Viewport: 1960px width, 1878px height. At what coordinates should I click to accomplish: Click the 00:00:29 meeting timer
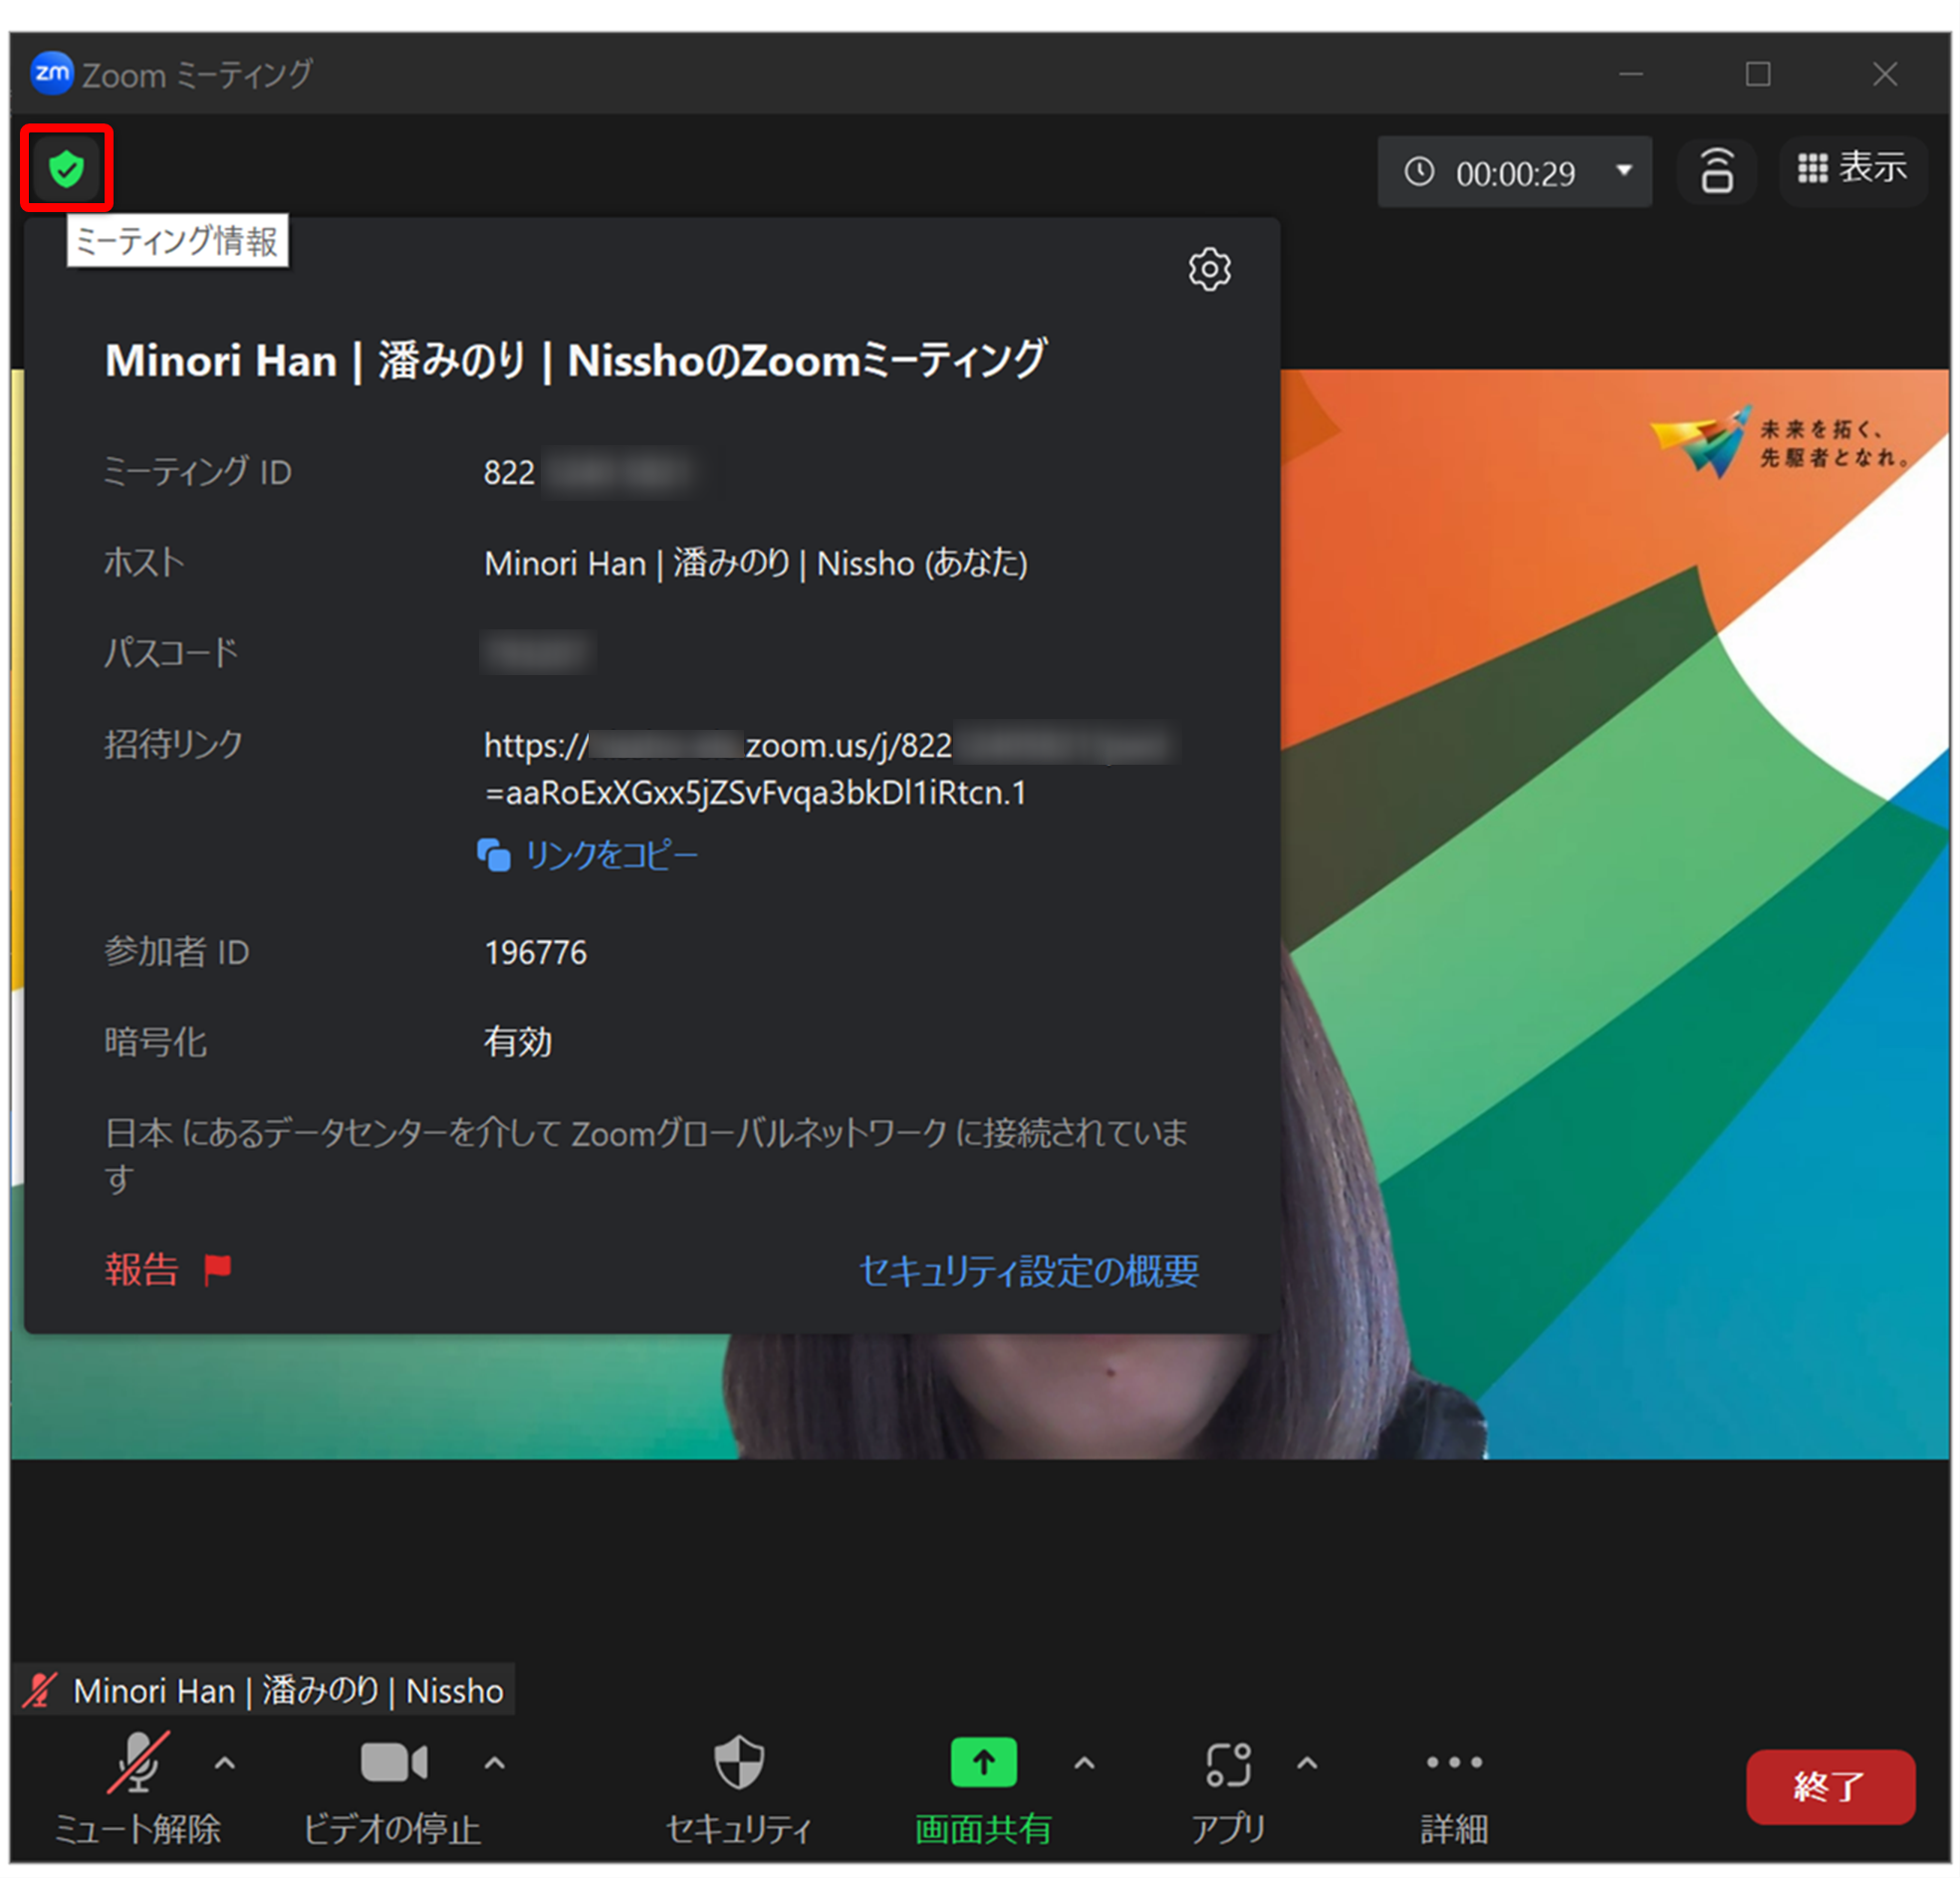pyautogui.click(x=1514, y=173)
